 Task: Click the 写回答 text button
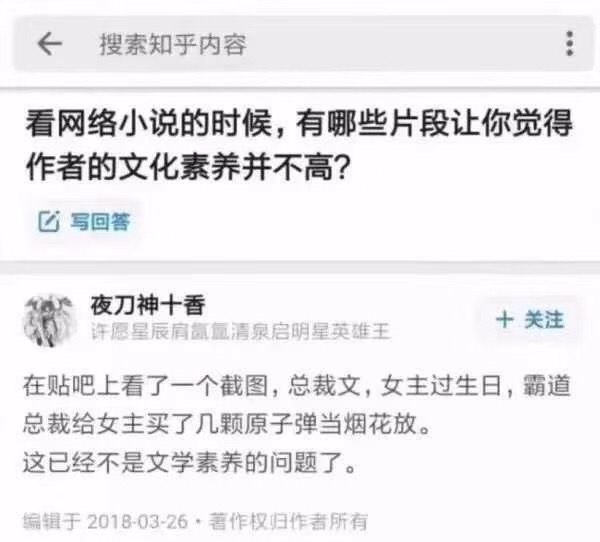coord(100,221)
